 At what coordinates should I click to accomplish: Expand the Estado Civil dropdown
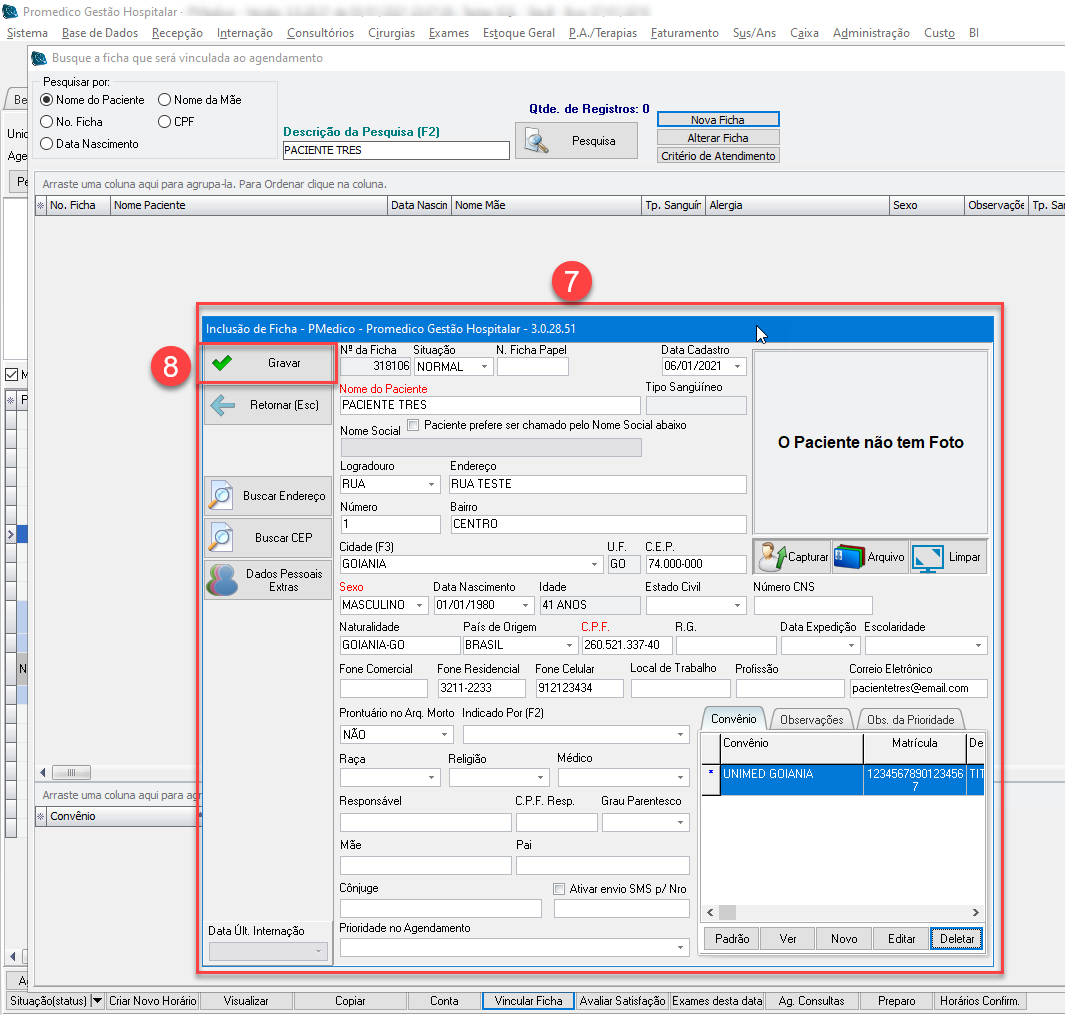[738, 605]
